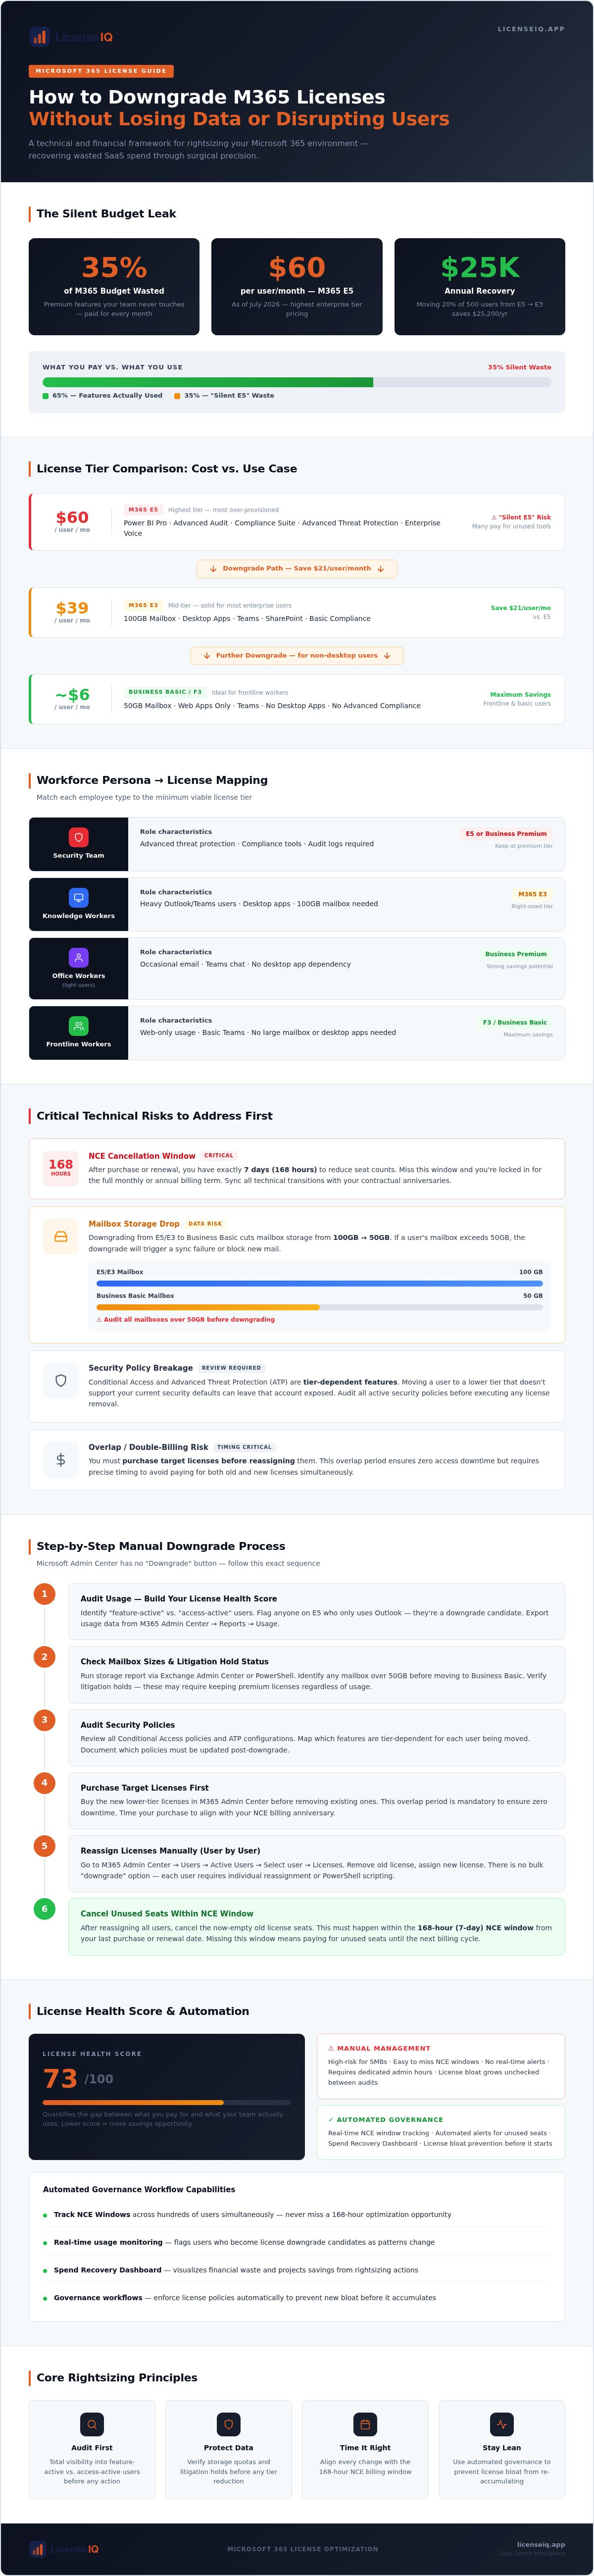Open the LICENSEIQ.APP link at top right
Screen dimensions: 594x2576
pos(531,29)
